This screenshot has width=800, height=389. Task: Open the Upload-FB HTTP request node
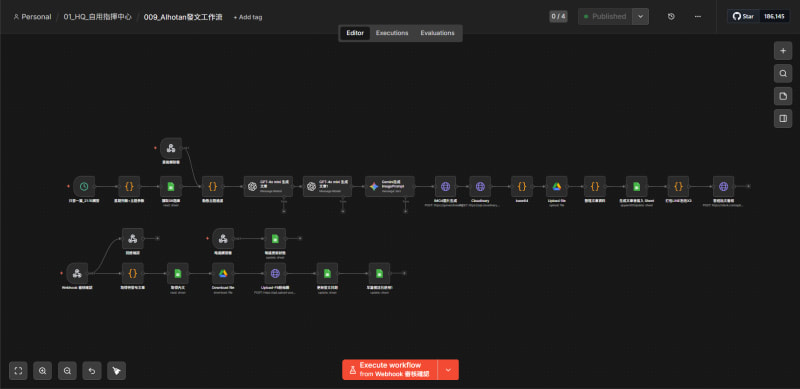275,274
